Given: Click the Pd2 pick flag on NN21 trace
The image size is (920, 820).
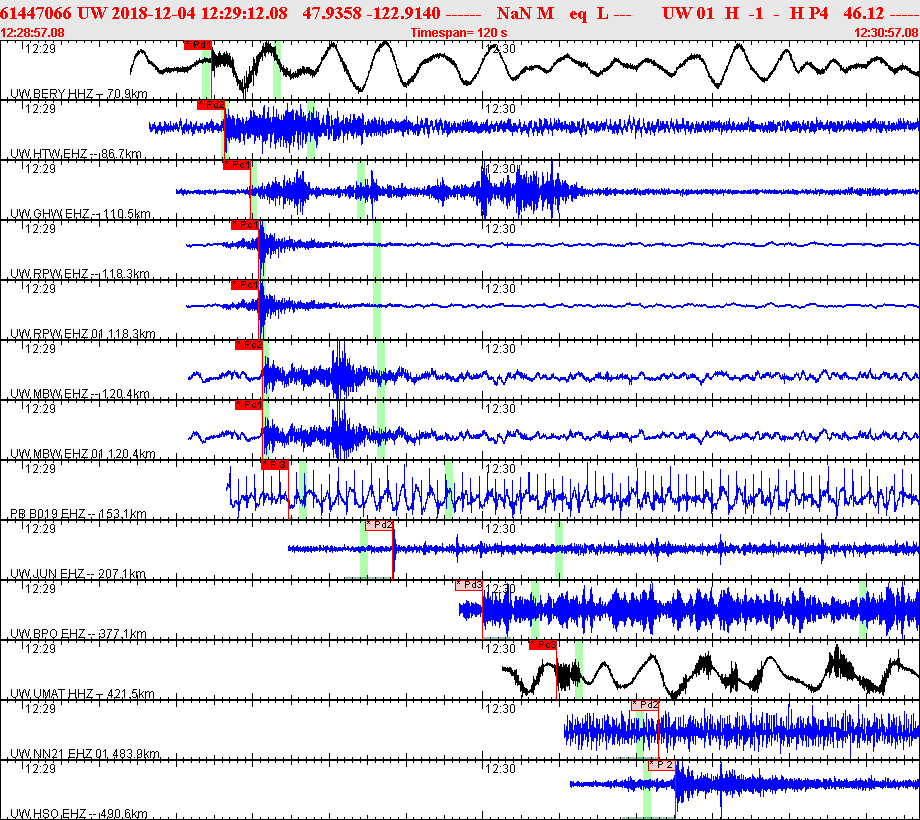Looking at the screenshot, I should (645, 705).
